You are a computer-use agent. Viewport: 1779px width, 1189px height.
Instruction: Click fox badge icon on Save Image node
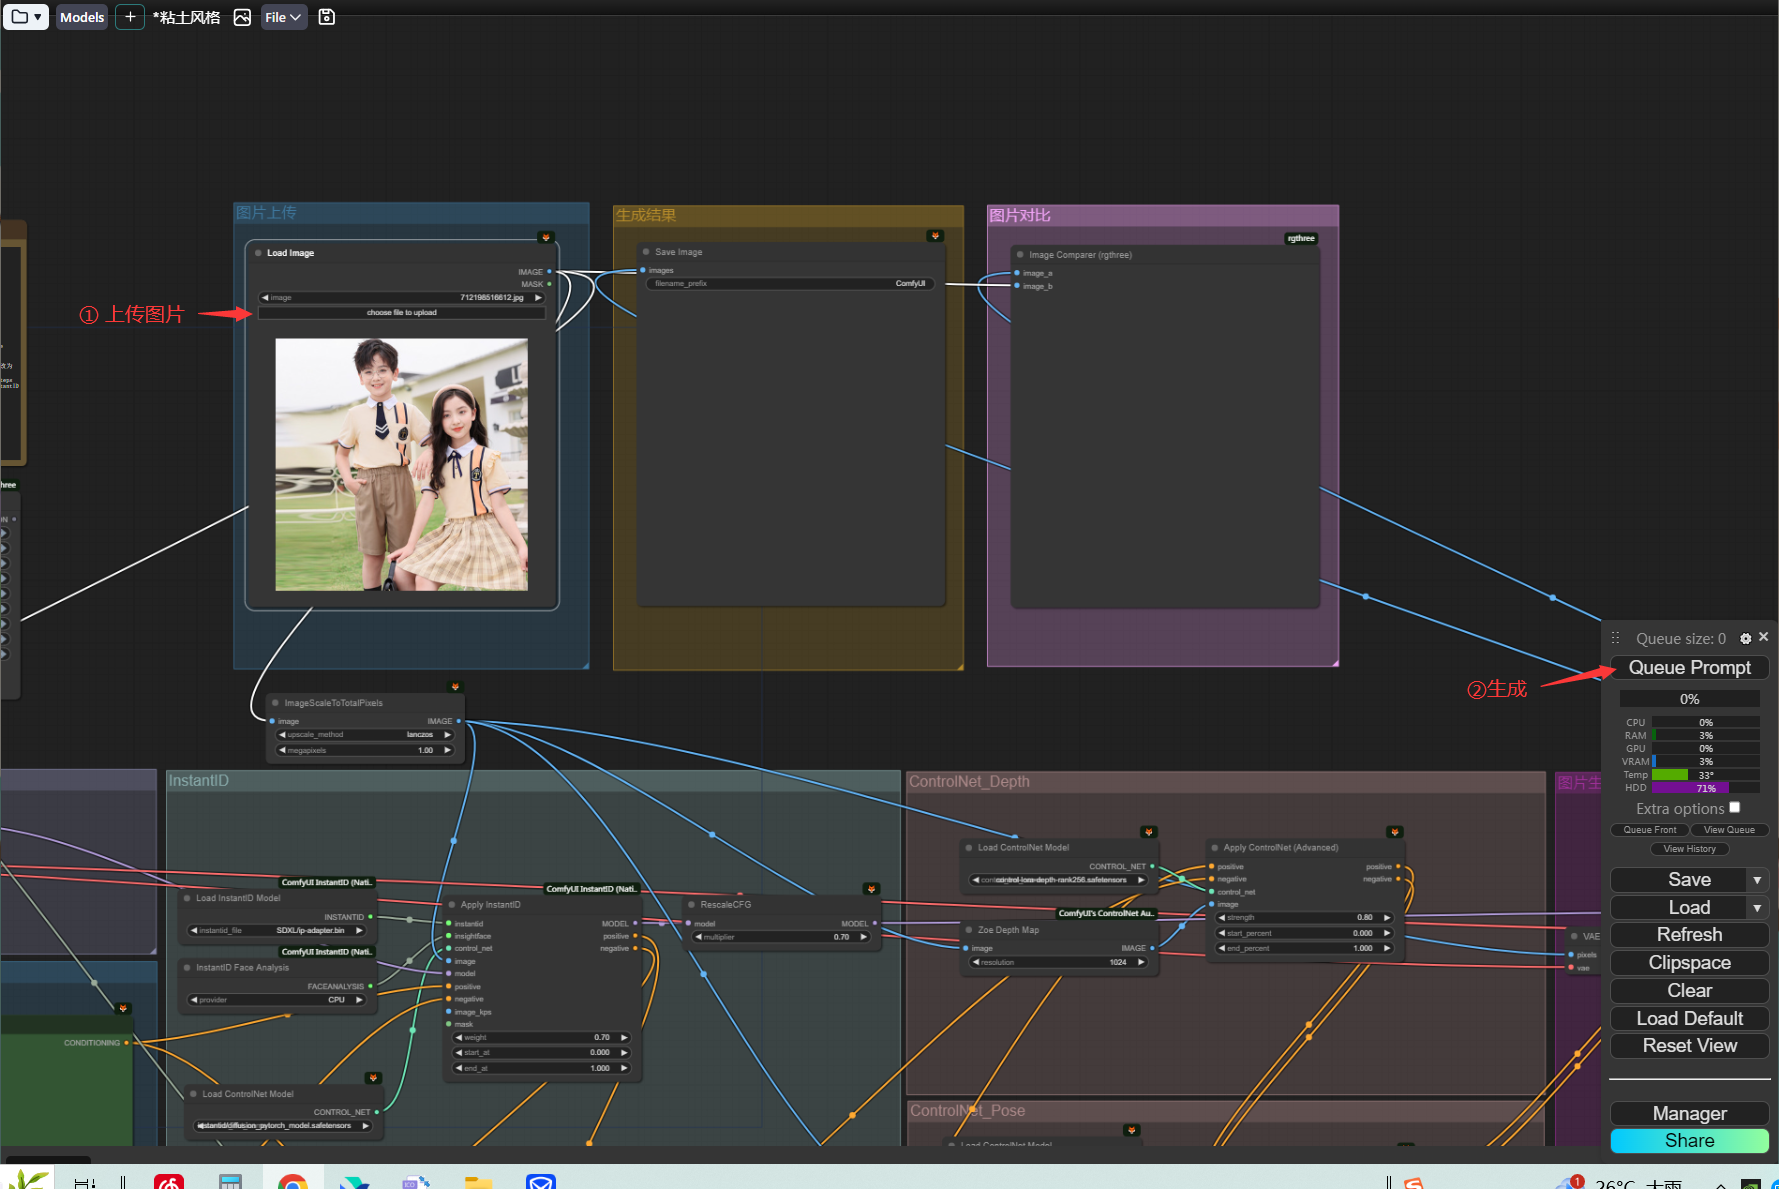pyautogui.click(x=935, y=236)
